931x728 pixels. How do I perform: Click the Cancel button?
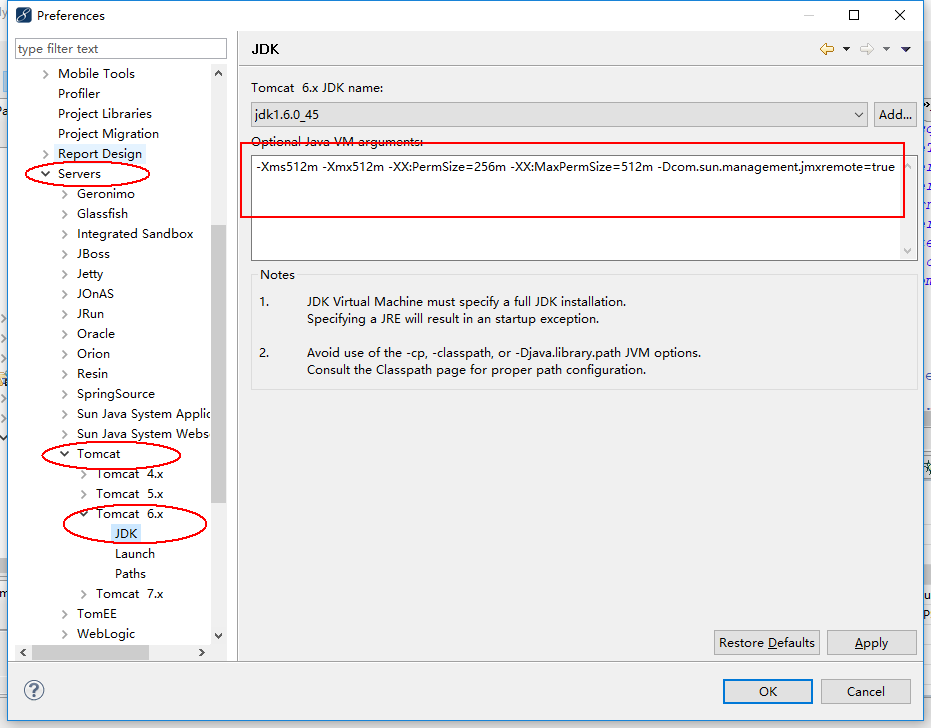865,691
